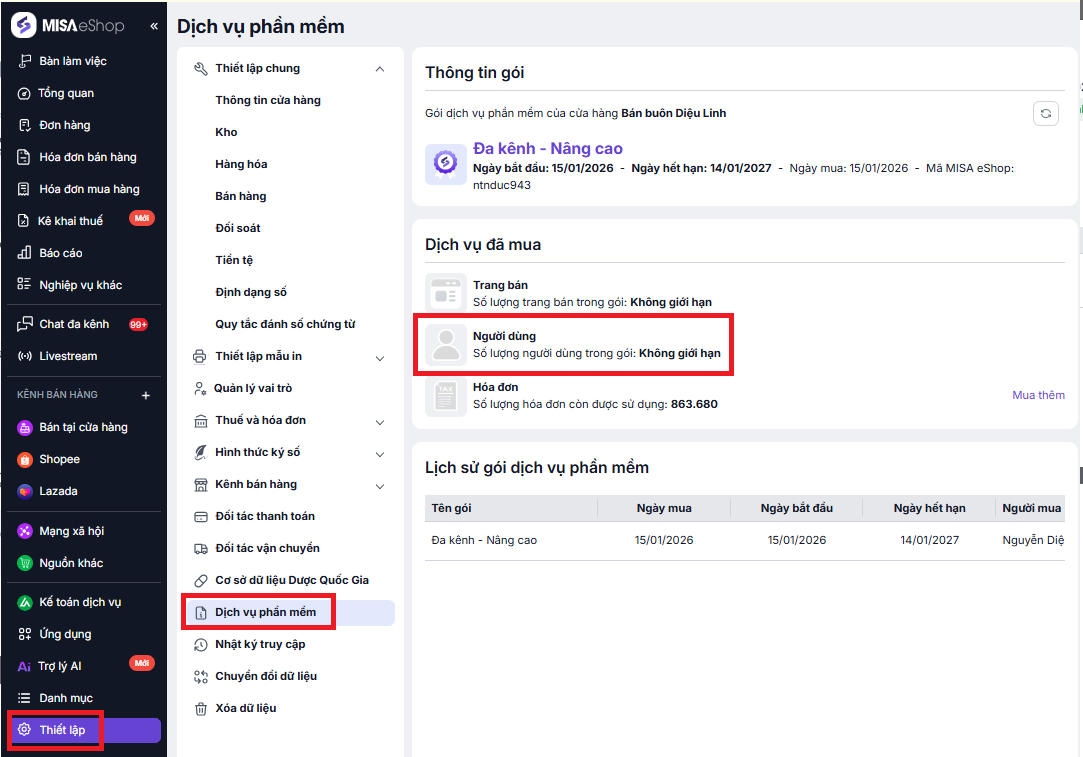This screenshot has width=1083, height=757.
Task: Click the Thiết lập mẫu in printer icon
Action: (x=200, y=356)
